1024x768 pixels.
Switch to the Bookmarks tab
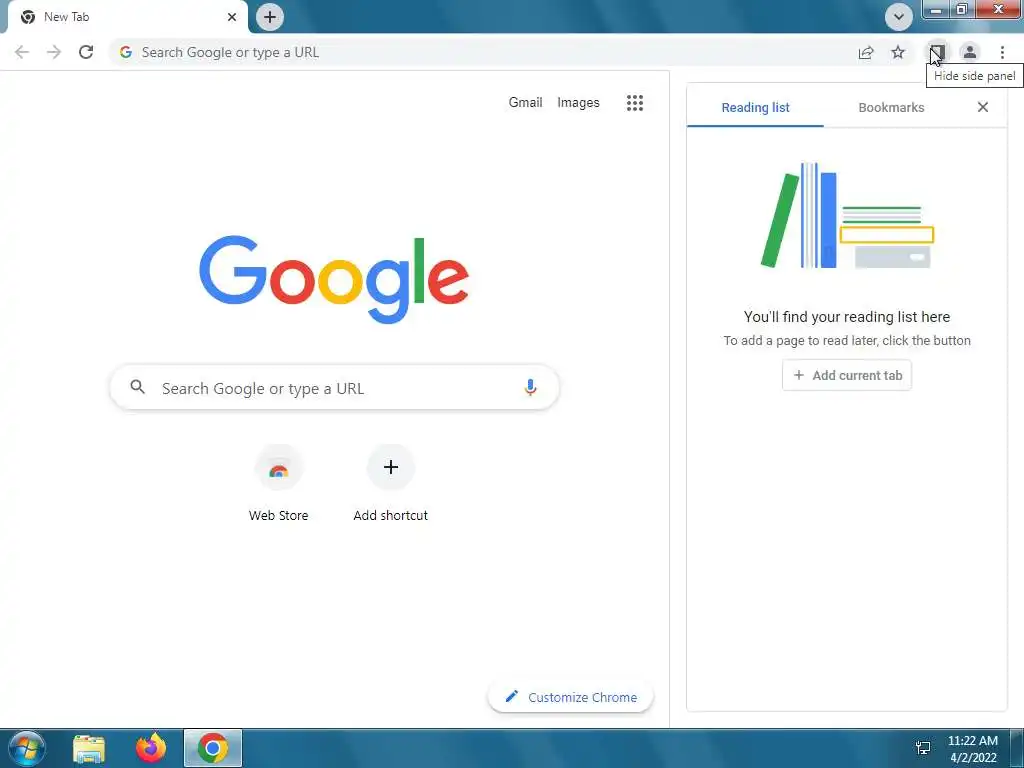click(891, 108)
